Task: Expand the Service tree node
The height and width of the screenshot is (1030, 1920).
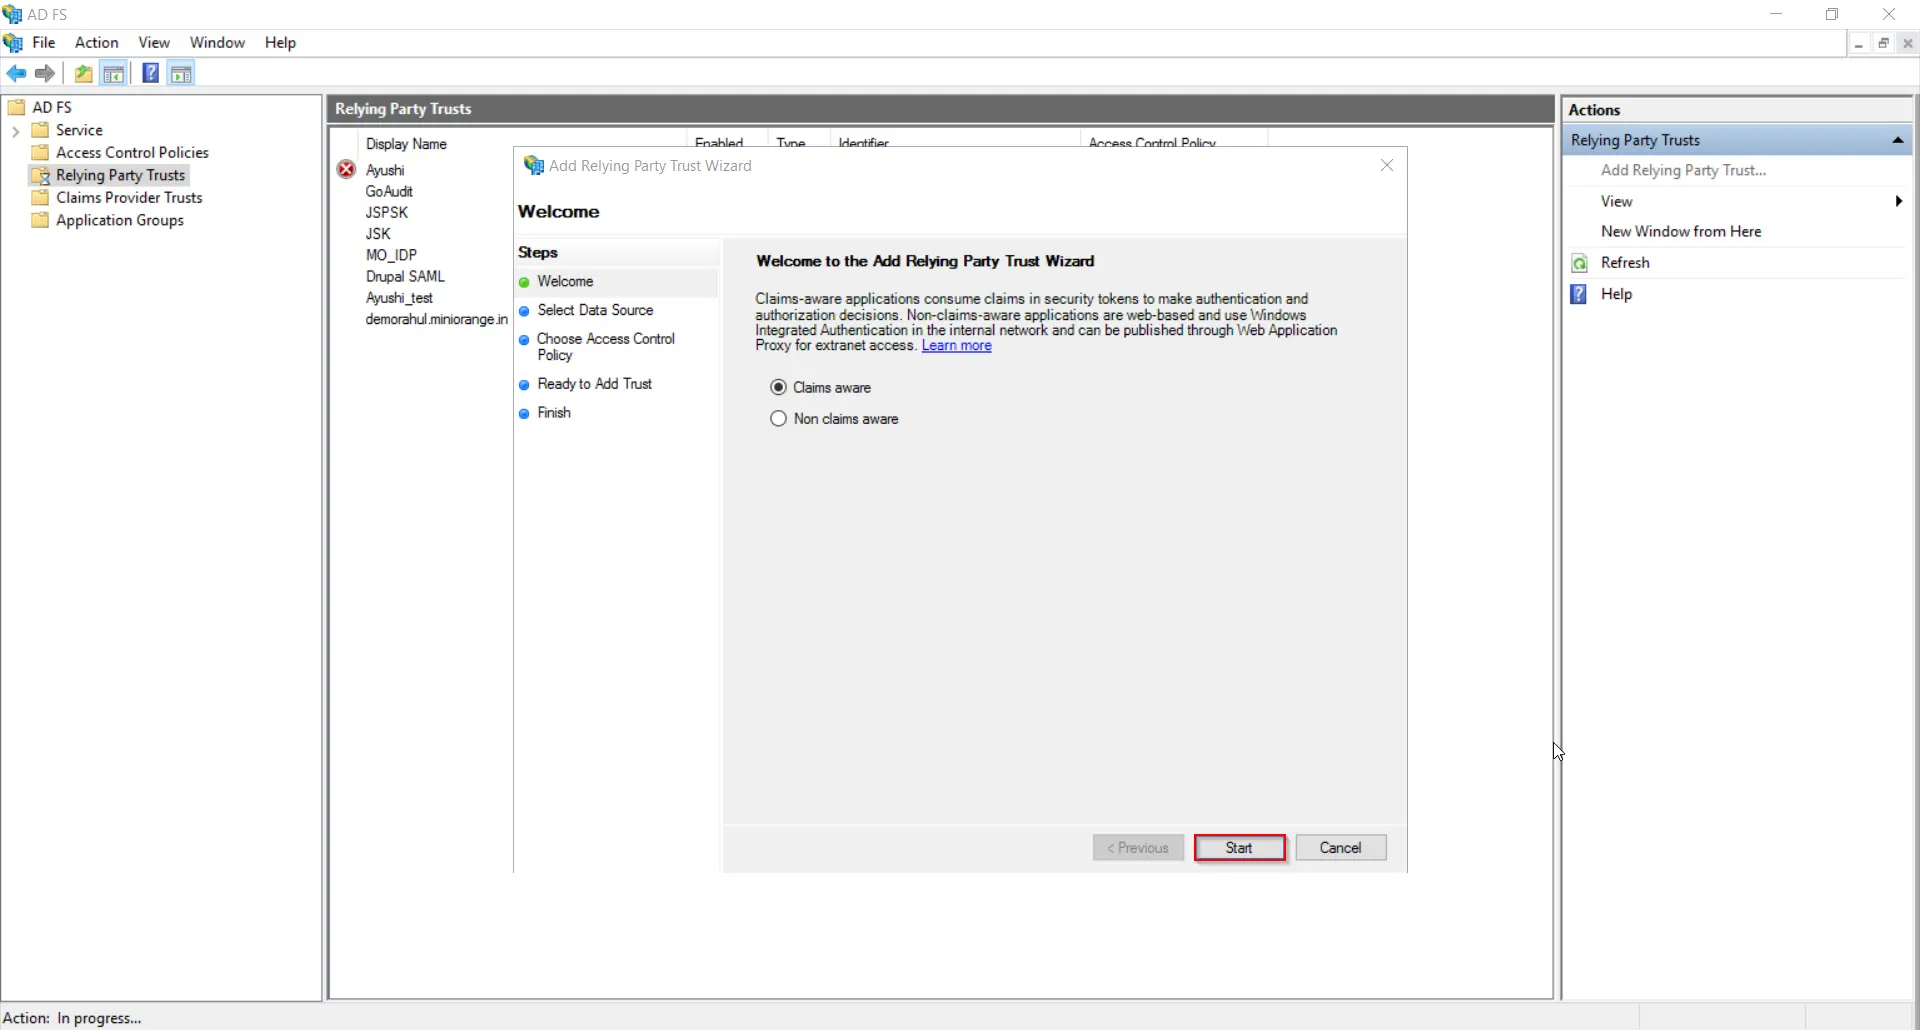Action: (x=15, y=130)
